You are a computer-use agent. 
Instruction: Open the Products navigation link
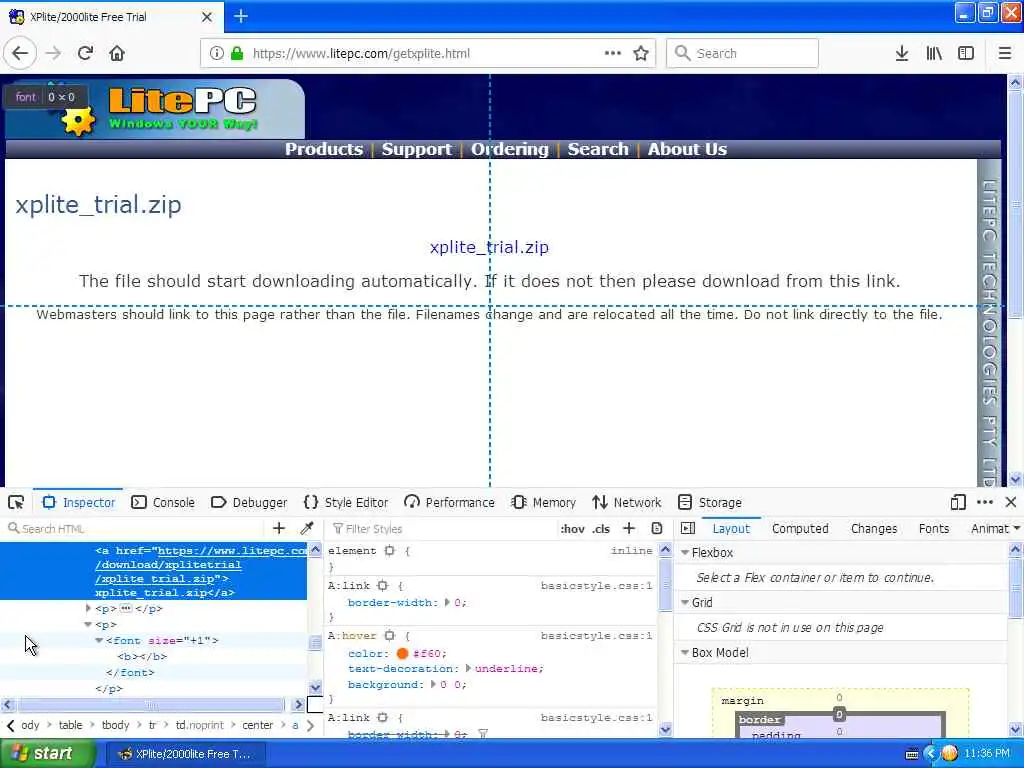(324, 149)
